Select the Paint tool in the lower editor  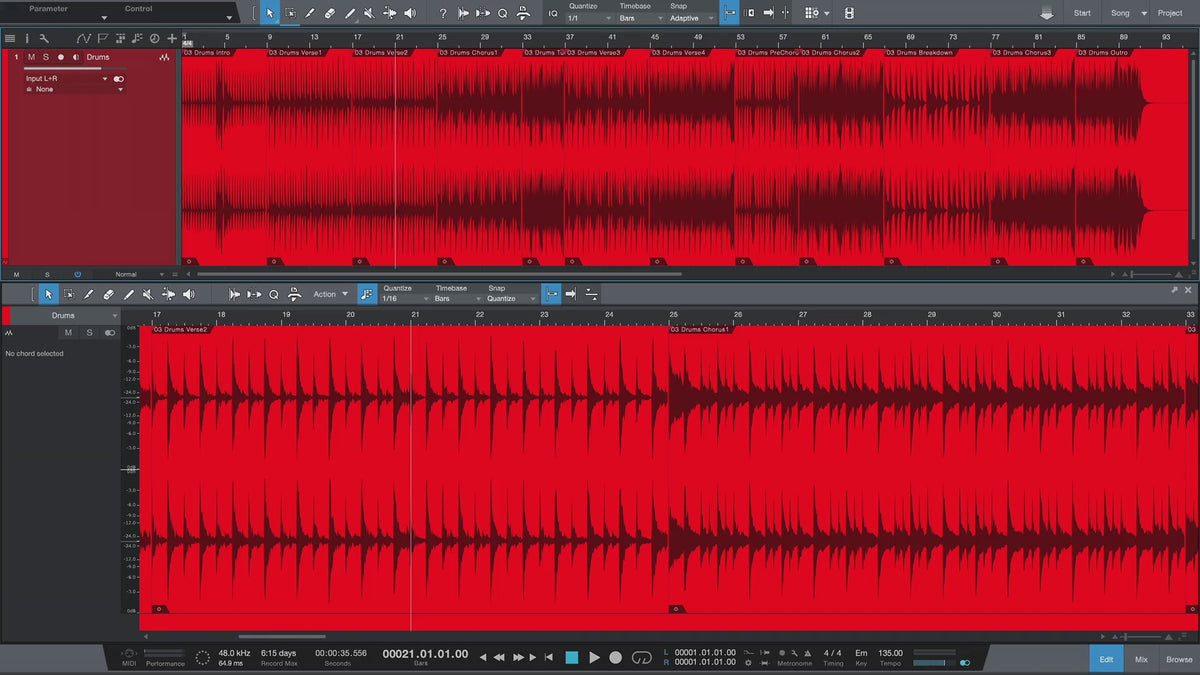tap(128, 294)
